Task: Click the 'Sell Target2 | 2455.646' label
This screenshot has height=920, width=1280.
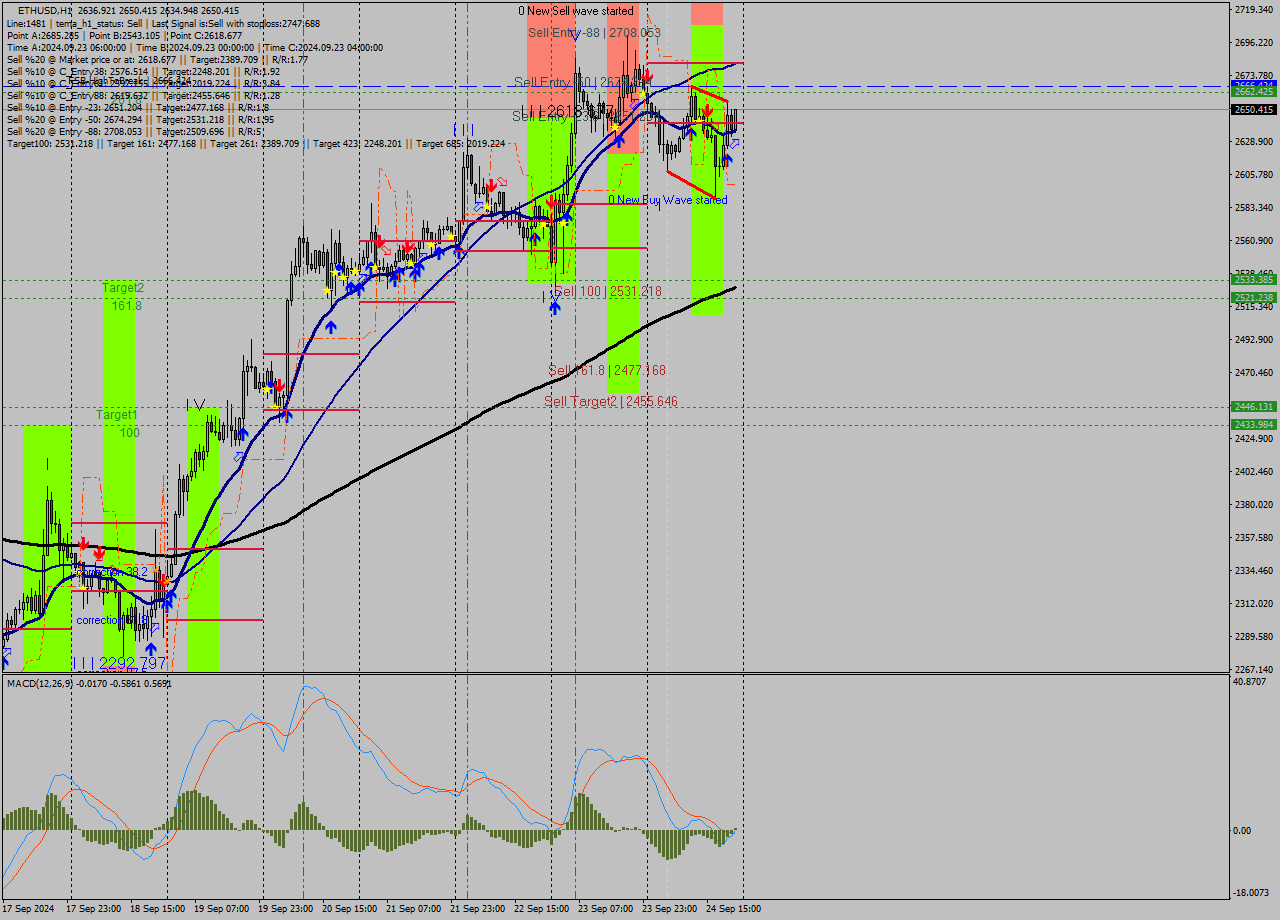Action: 611,401
